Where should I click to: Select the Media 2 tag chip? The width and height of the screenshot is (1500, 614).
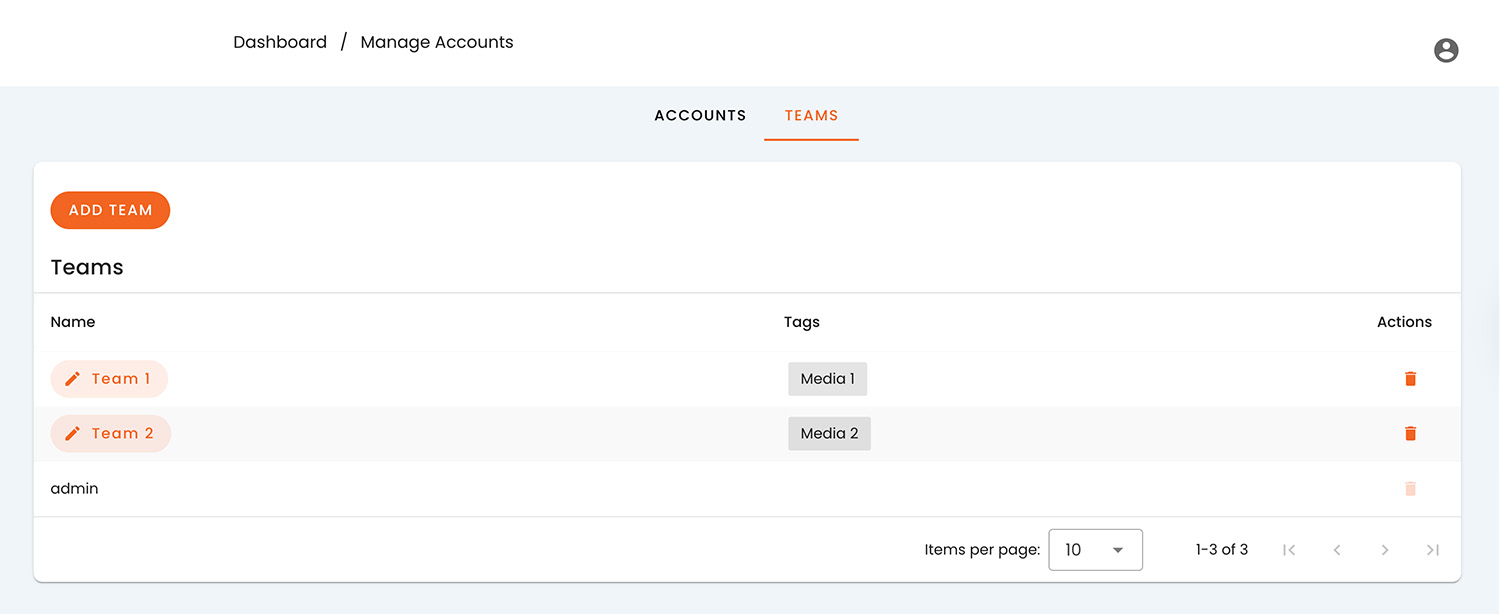(x=829, y=434)
